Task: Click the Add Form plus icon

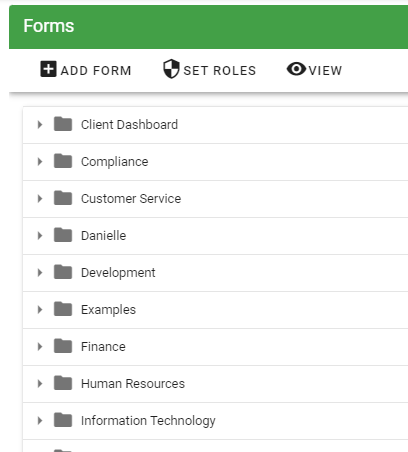Action: pos(48,69)
